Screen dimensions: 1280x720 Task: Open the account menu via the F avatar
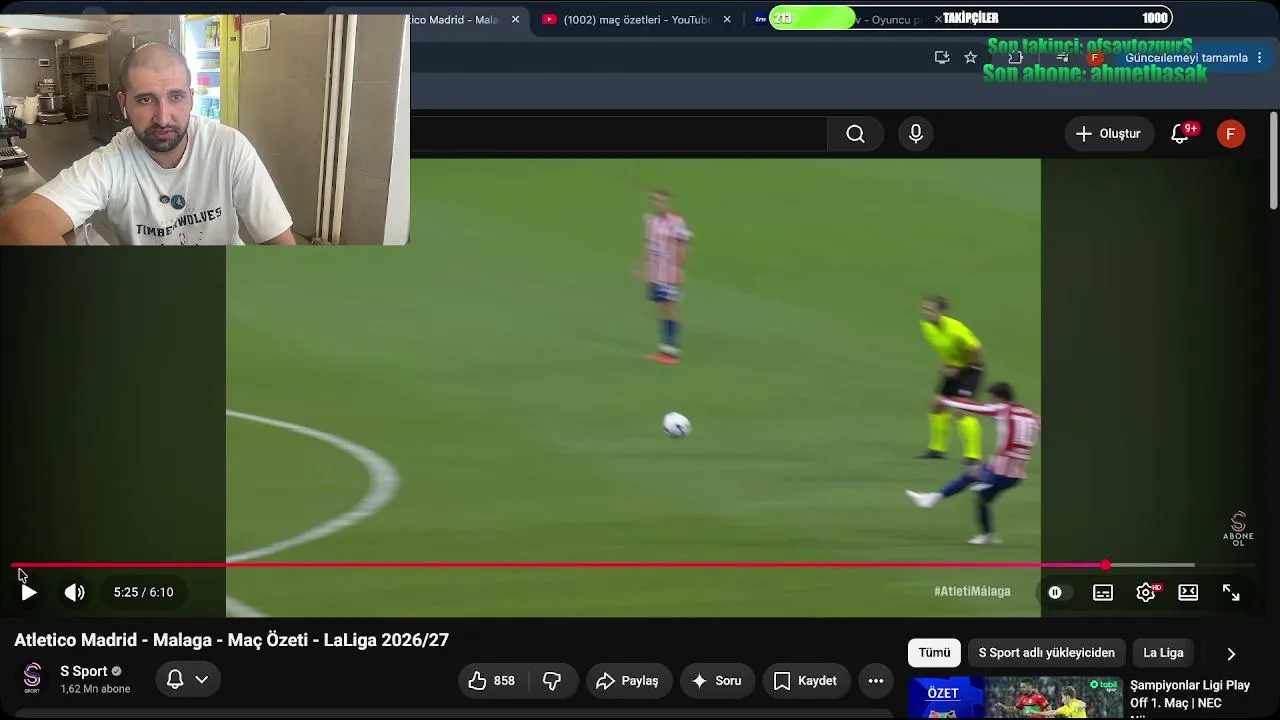(x=1231, y=134)
